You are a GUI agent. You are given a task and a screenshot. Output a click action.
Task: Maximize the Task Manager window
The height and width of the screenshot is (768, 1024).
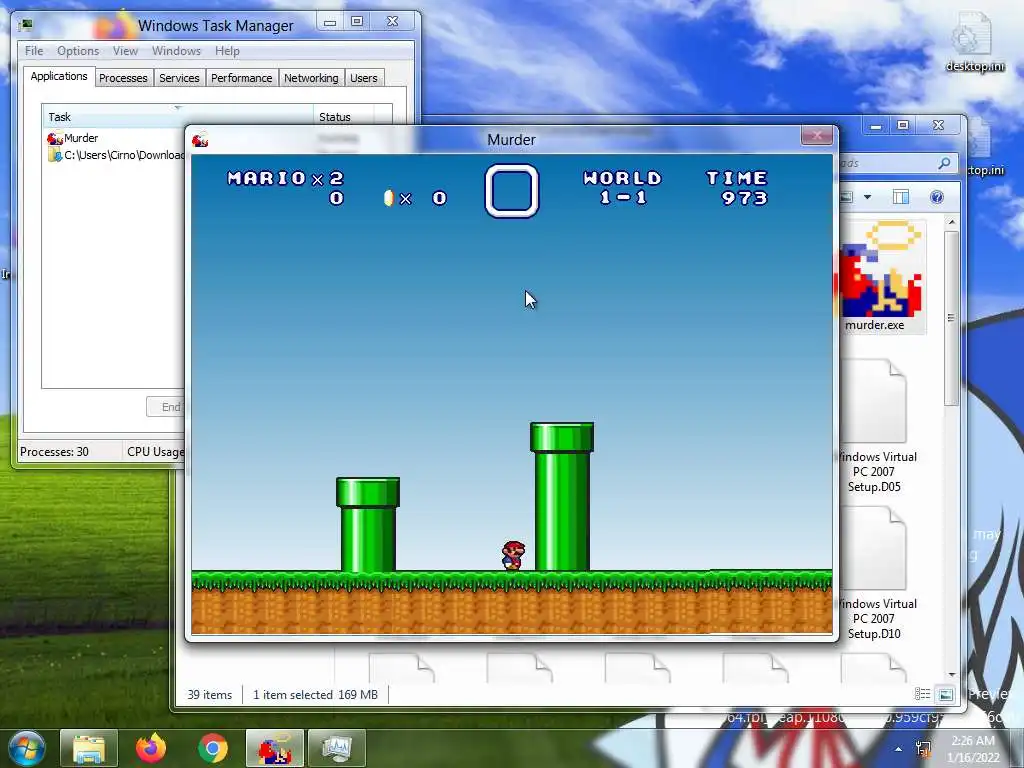point(357,22)
